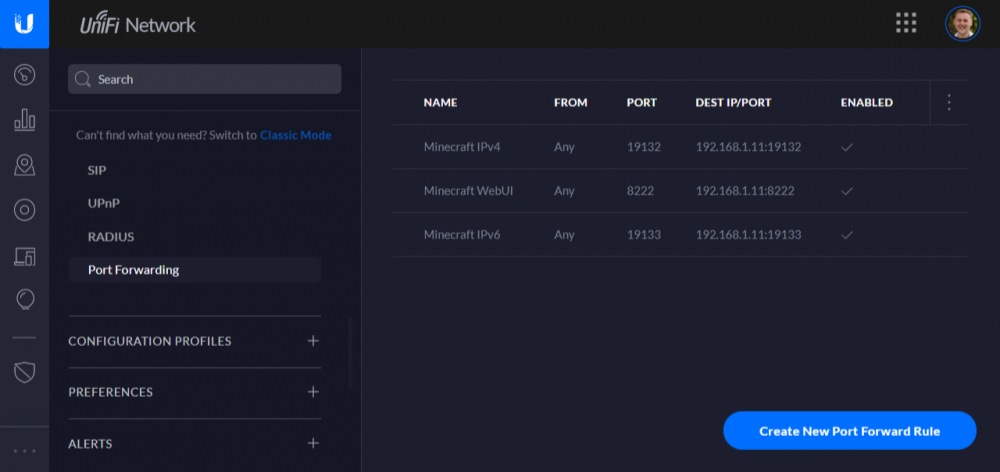
Task: Open the apps grid icon
Action: (x=906, y=23)
